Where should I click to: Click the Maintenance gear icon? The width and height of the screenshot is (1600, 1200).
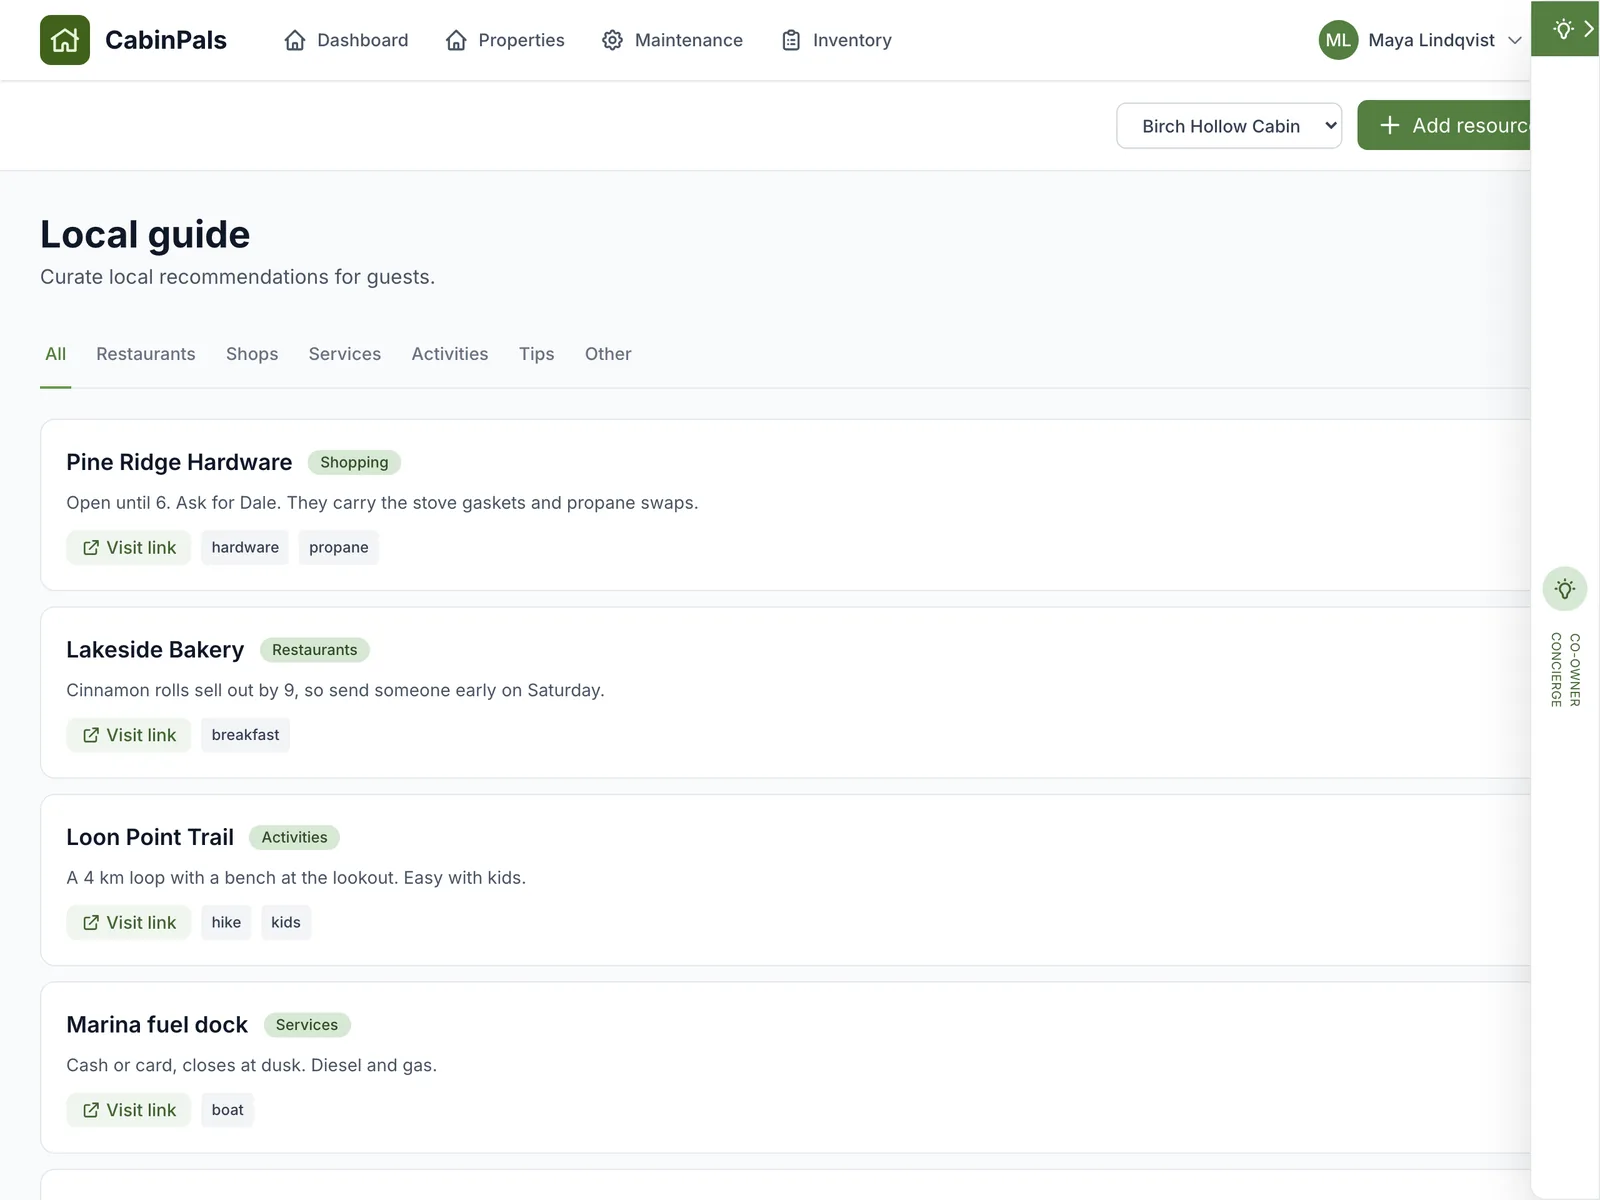tap(612, 40)
